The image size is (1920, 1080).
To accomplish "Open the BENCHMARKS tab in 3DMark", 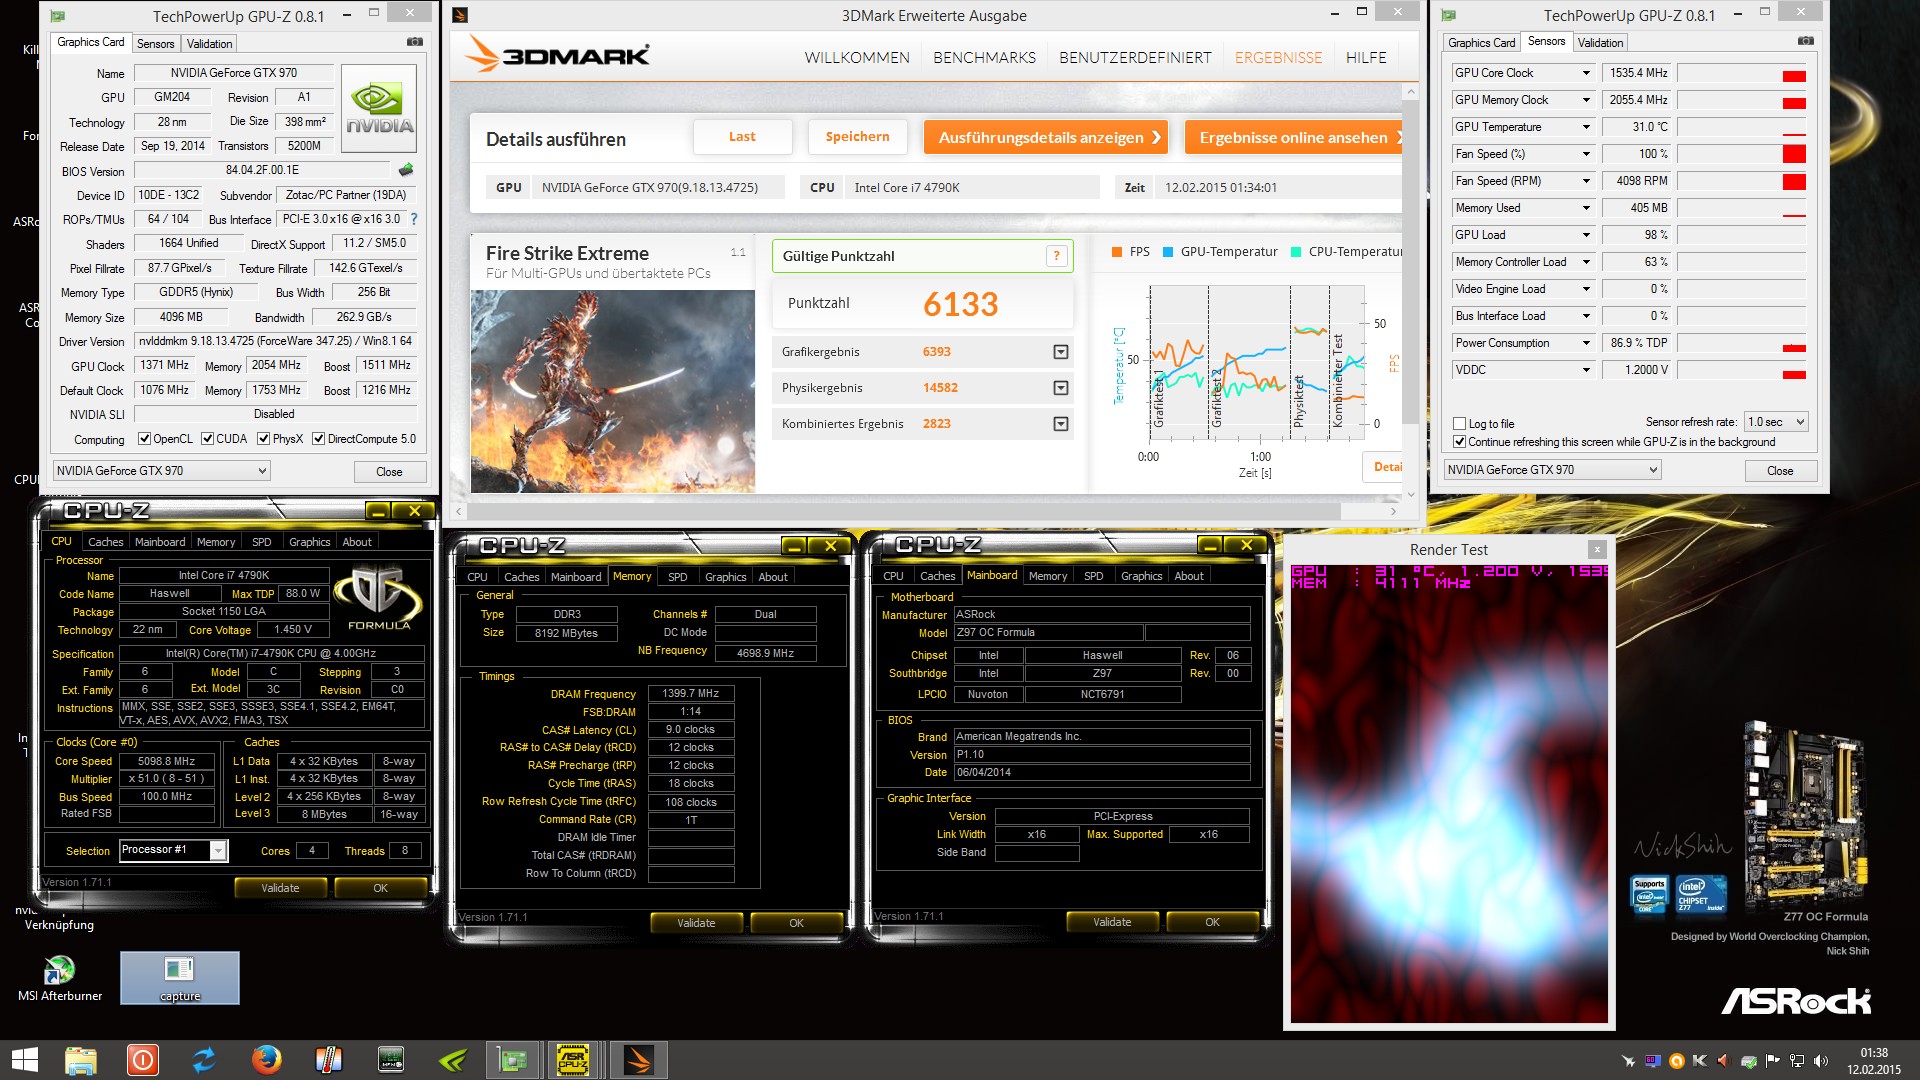I will 984,58.
